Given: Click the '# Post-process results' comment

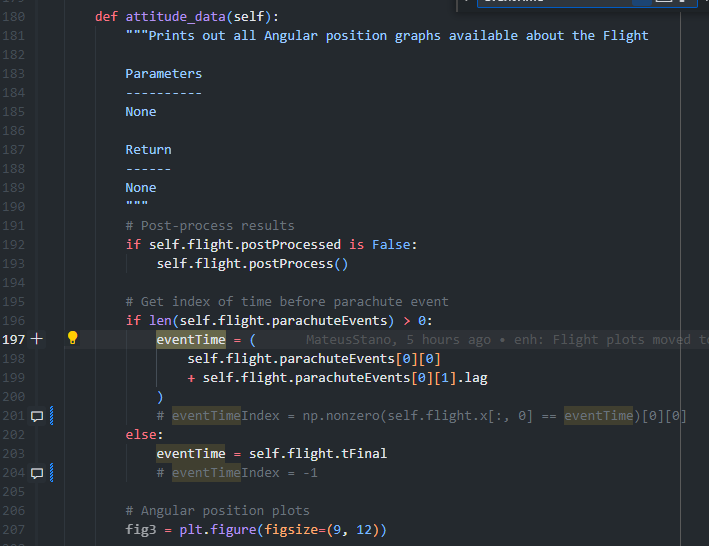Looking at the screenshot, I should coord(210,226).
